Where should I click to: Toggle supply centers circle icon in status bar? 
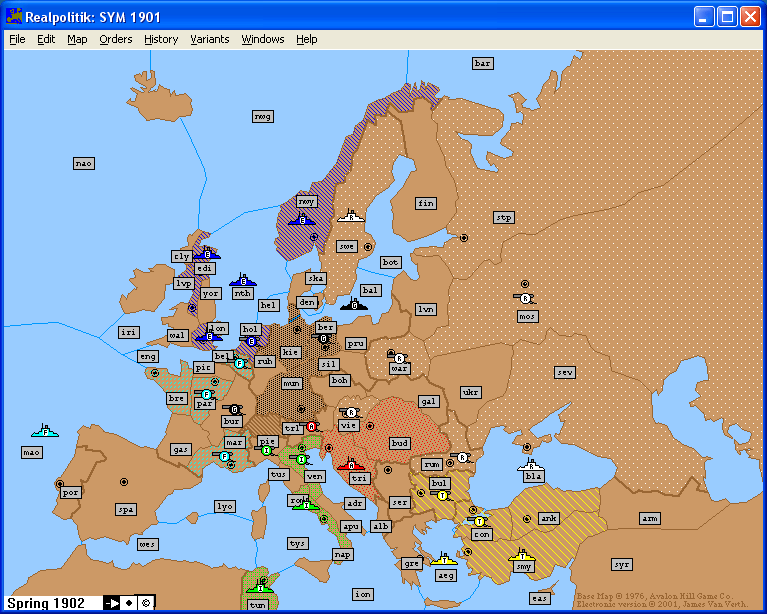tap(146, 603)
